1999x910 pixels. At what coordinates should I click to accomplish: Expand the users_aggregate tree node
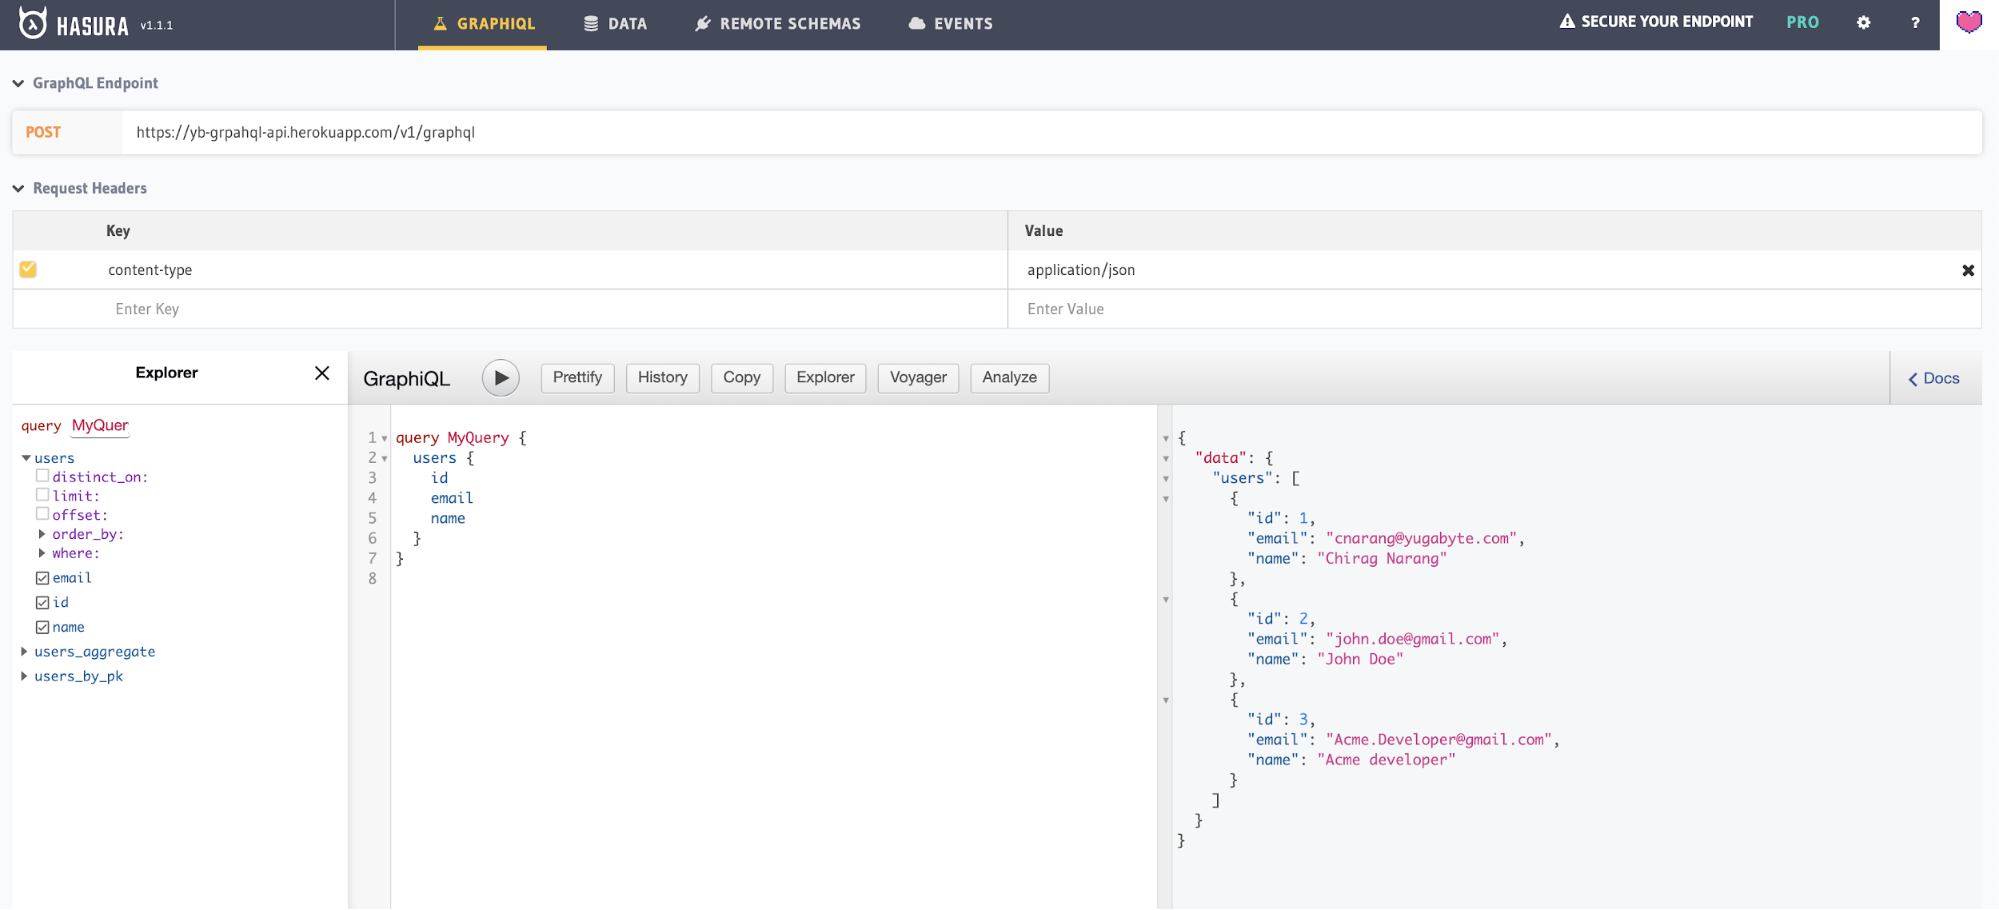point(25,652)
